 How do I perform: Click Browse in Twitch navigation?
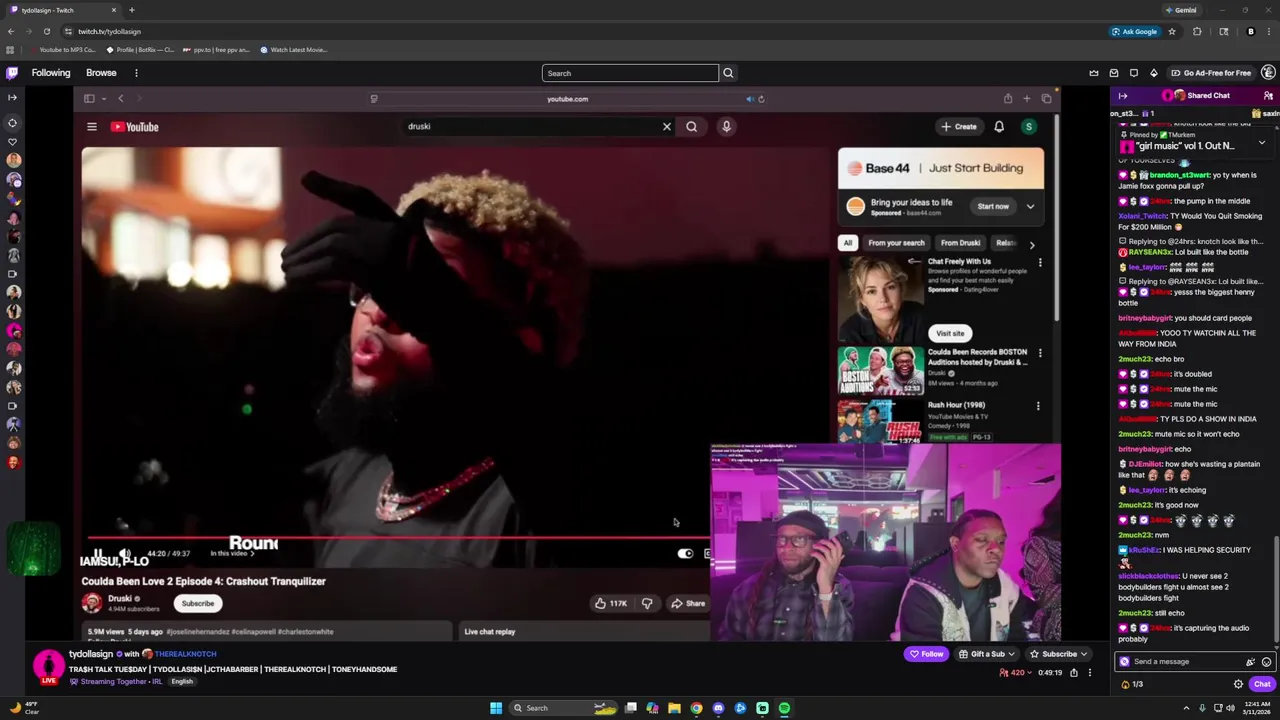pyautogui.click(x=101, y=73)
